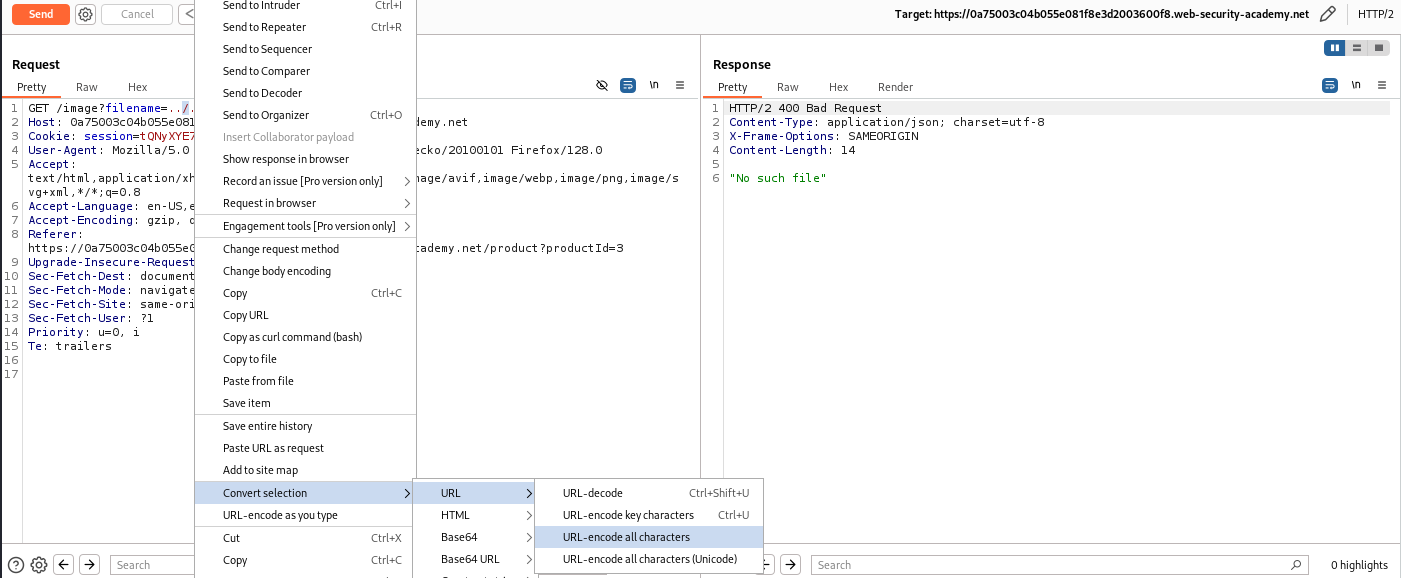Expand Convert selection submenu
The height and width of the screenshot is (578, 1401).
tap(305, 493)
